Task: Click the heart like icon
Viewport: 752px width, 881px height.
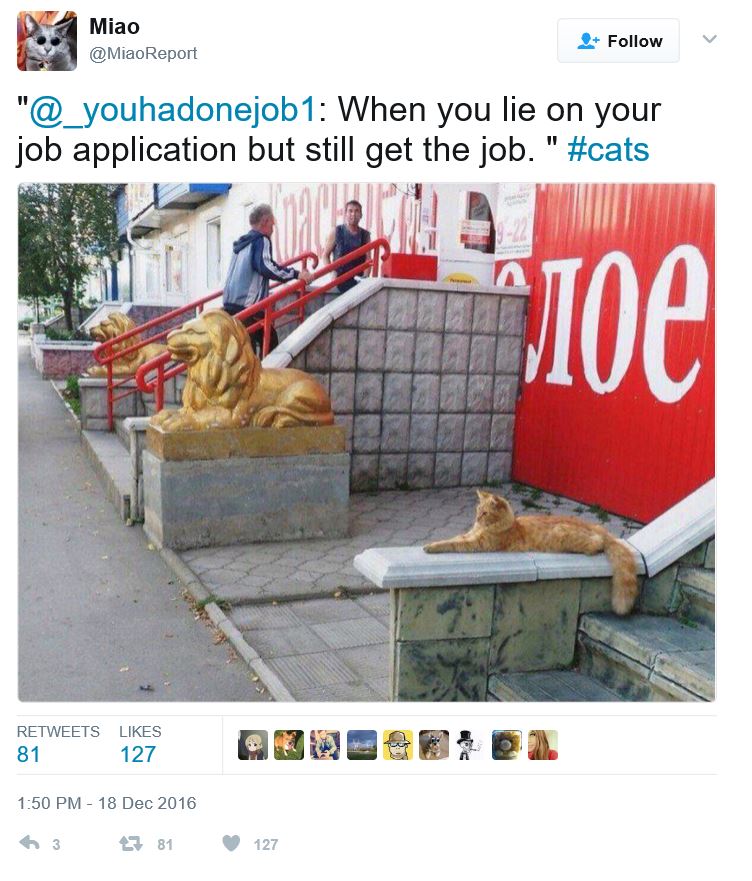Action: click(231, 843)
